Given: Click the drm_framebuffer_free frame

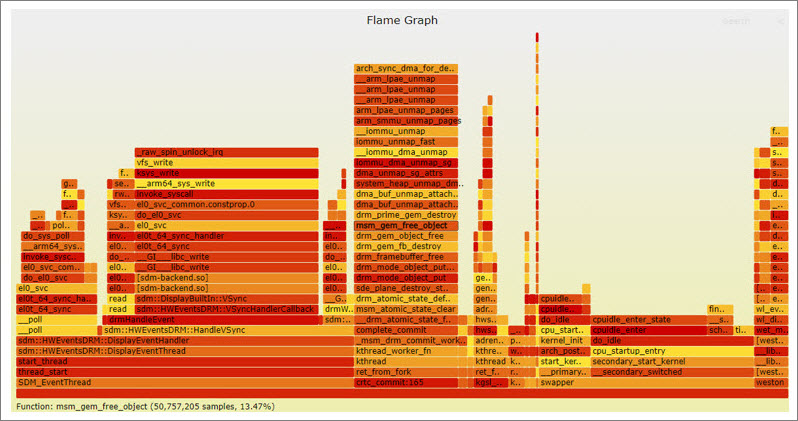Looking at the screenshot, I should (406, 257).
